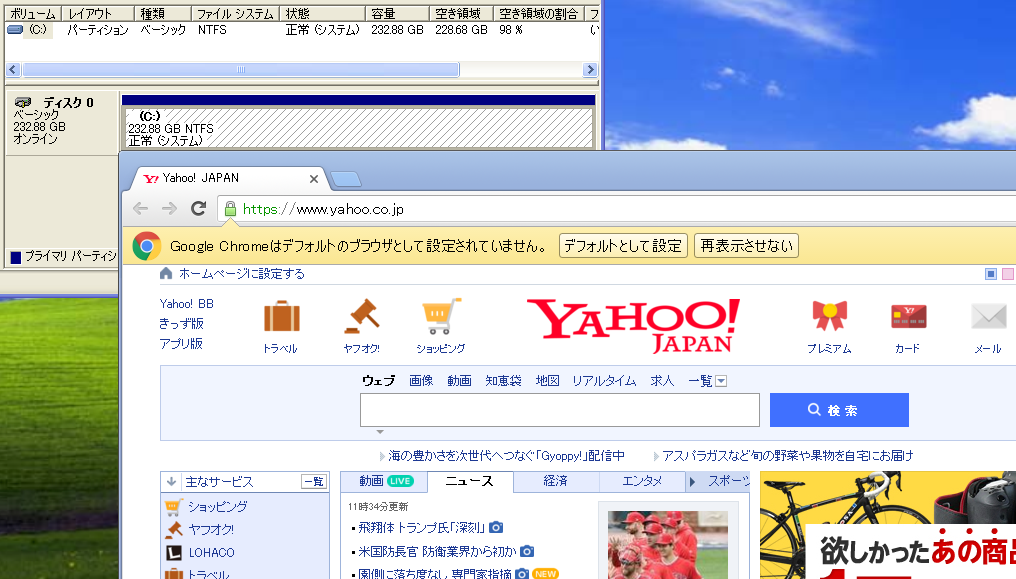Click arrow to show more news tabs
This screenshot has width=1016, height=579.
pyautogui.click(x=692, y=481)
